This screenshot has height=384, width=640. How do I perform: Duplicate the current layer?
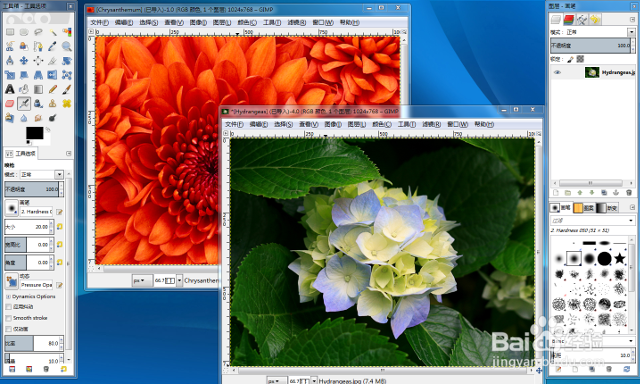tap(604, 193)
